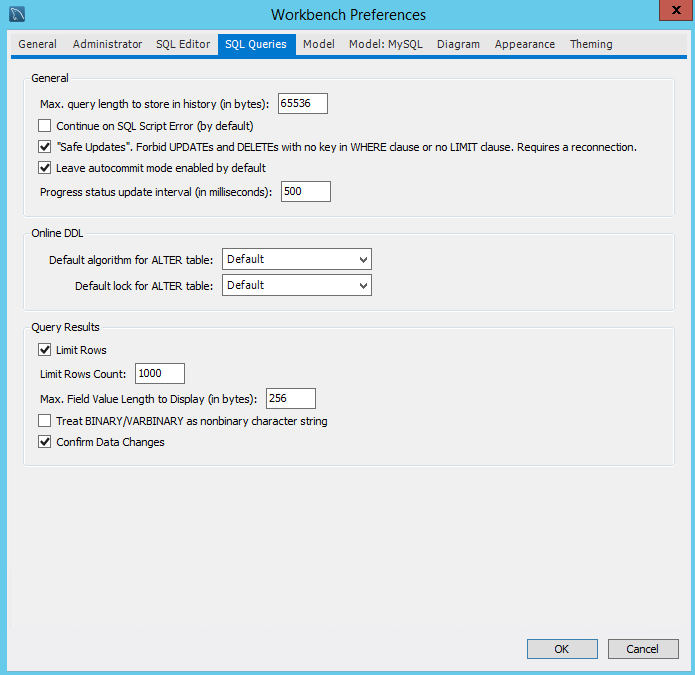Click the Max. query length input field

(303, 103)
